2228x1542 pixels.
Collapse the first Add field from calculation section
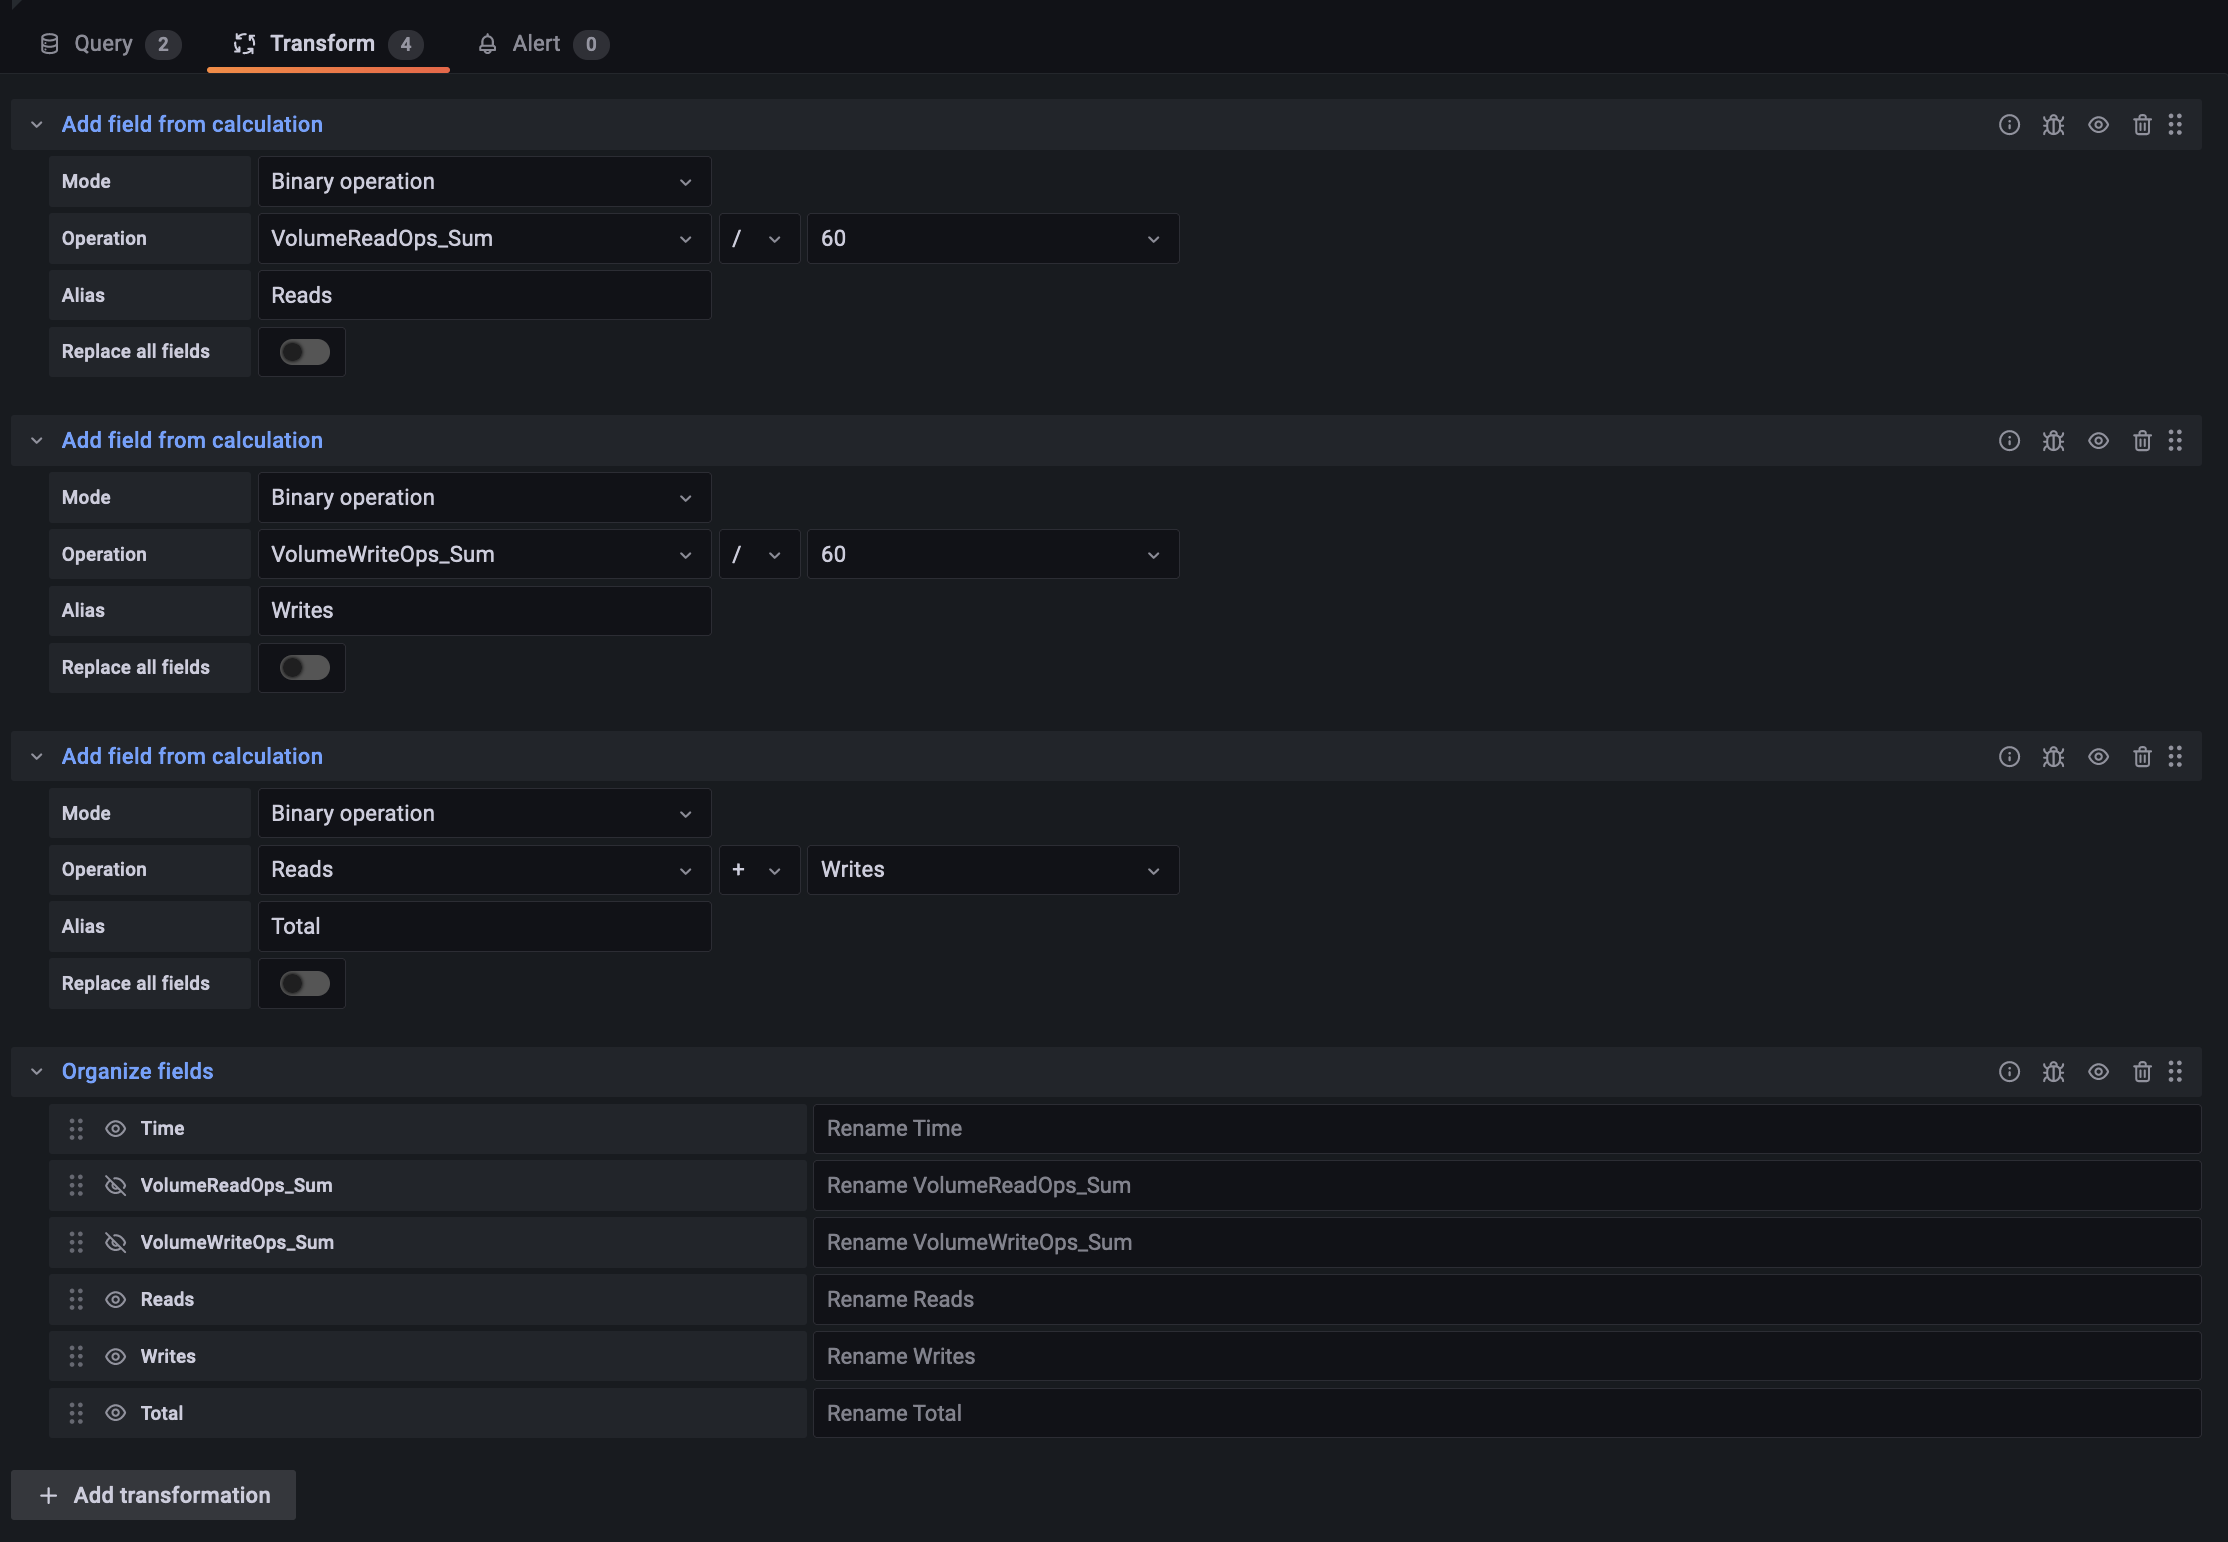pyautogui.click(x=37, y=124)
